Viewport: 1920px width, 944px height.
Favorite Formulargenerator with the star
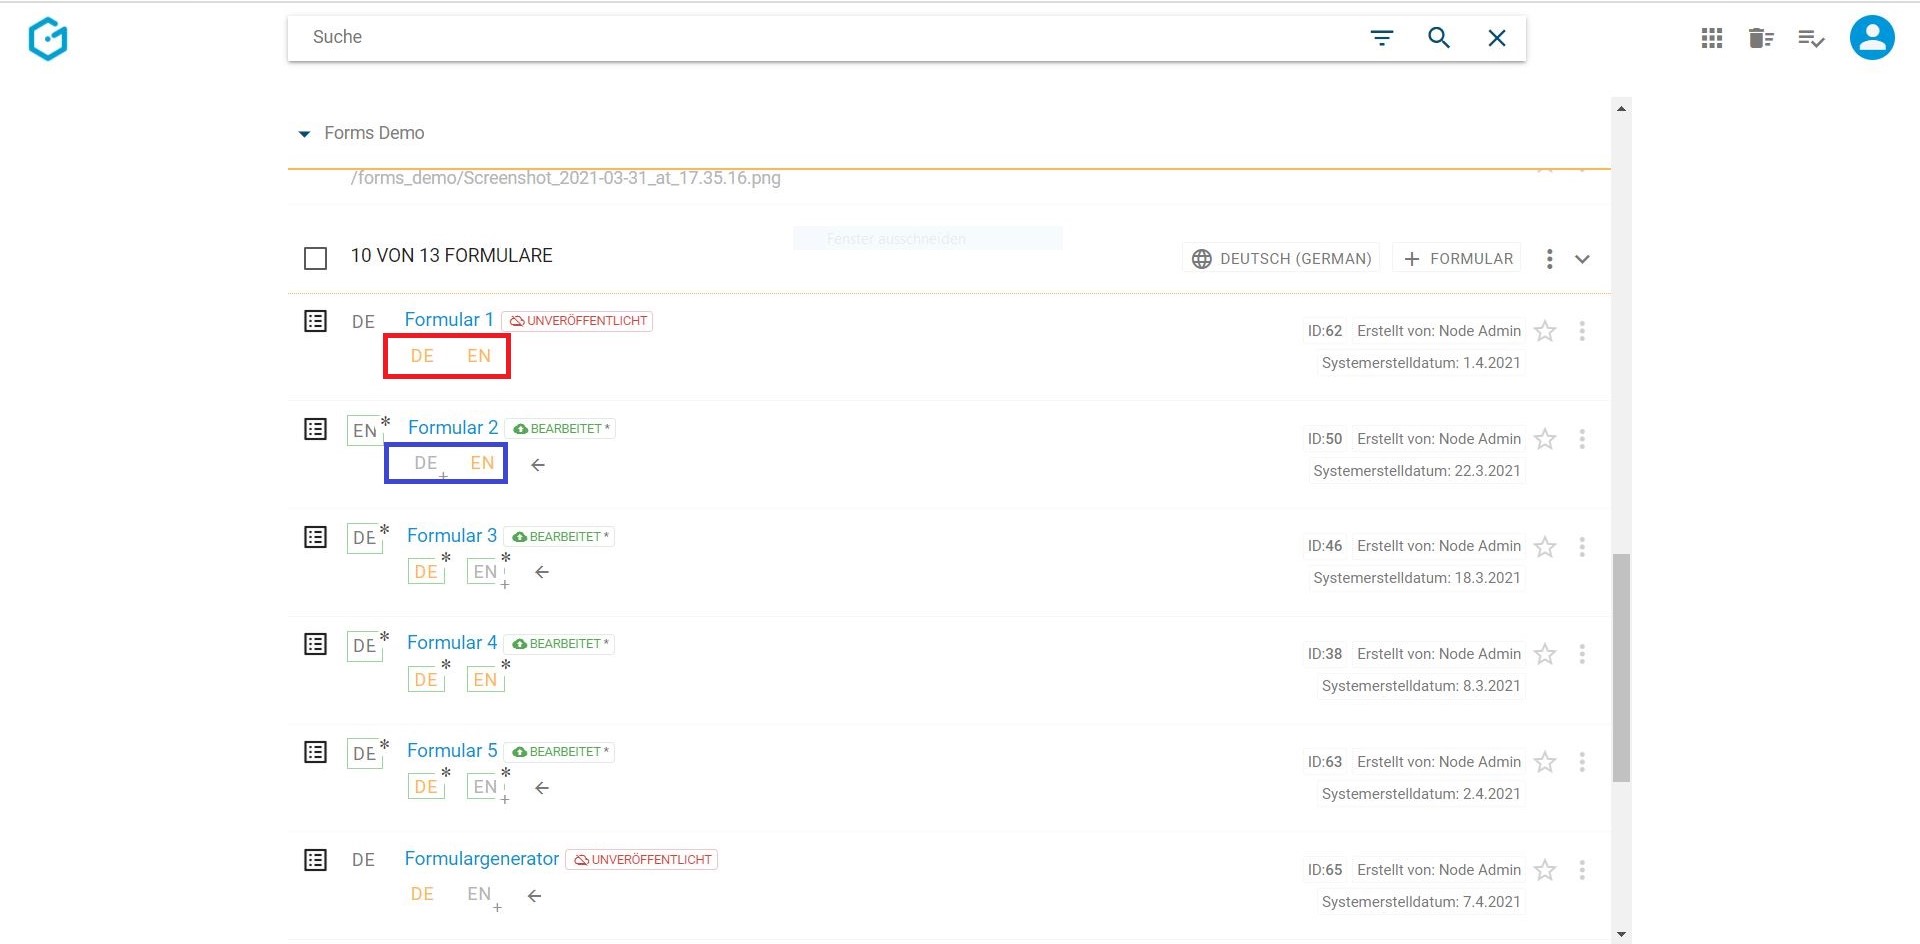pyautogui.click(x=1545, y=870)
